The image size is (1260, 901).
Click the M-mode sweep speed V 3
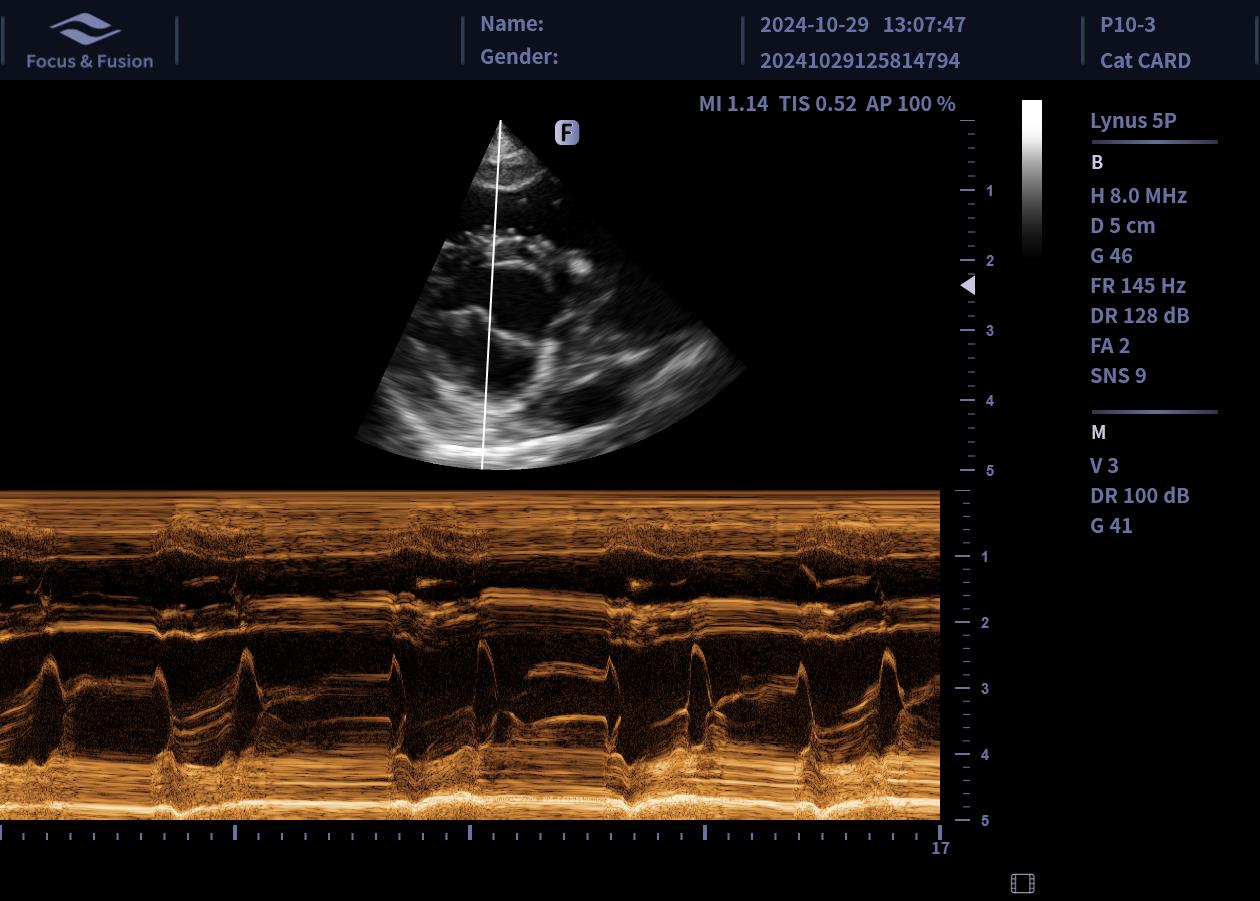[x=1104, y=465]
